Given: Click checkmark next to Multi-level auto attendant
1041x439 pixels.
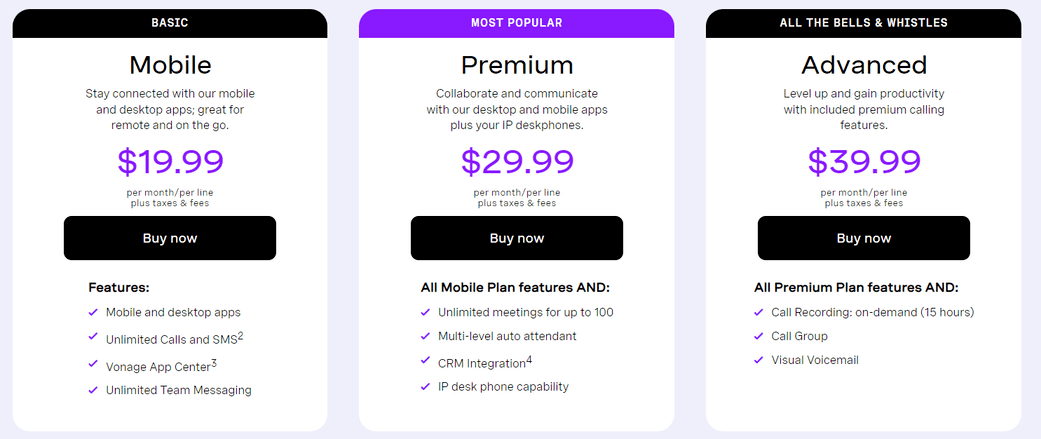Looking at the screenshot, I should (x=425, y=336).
